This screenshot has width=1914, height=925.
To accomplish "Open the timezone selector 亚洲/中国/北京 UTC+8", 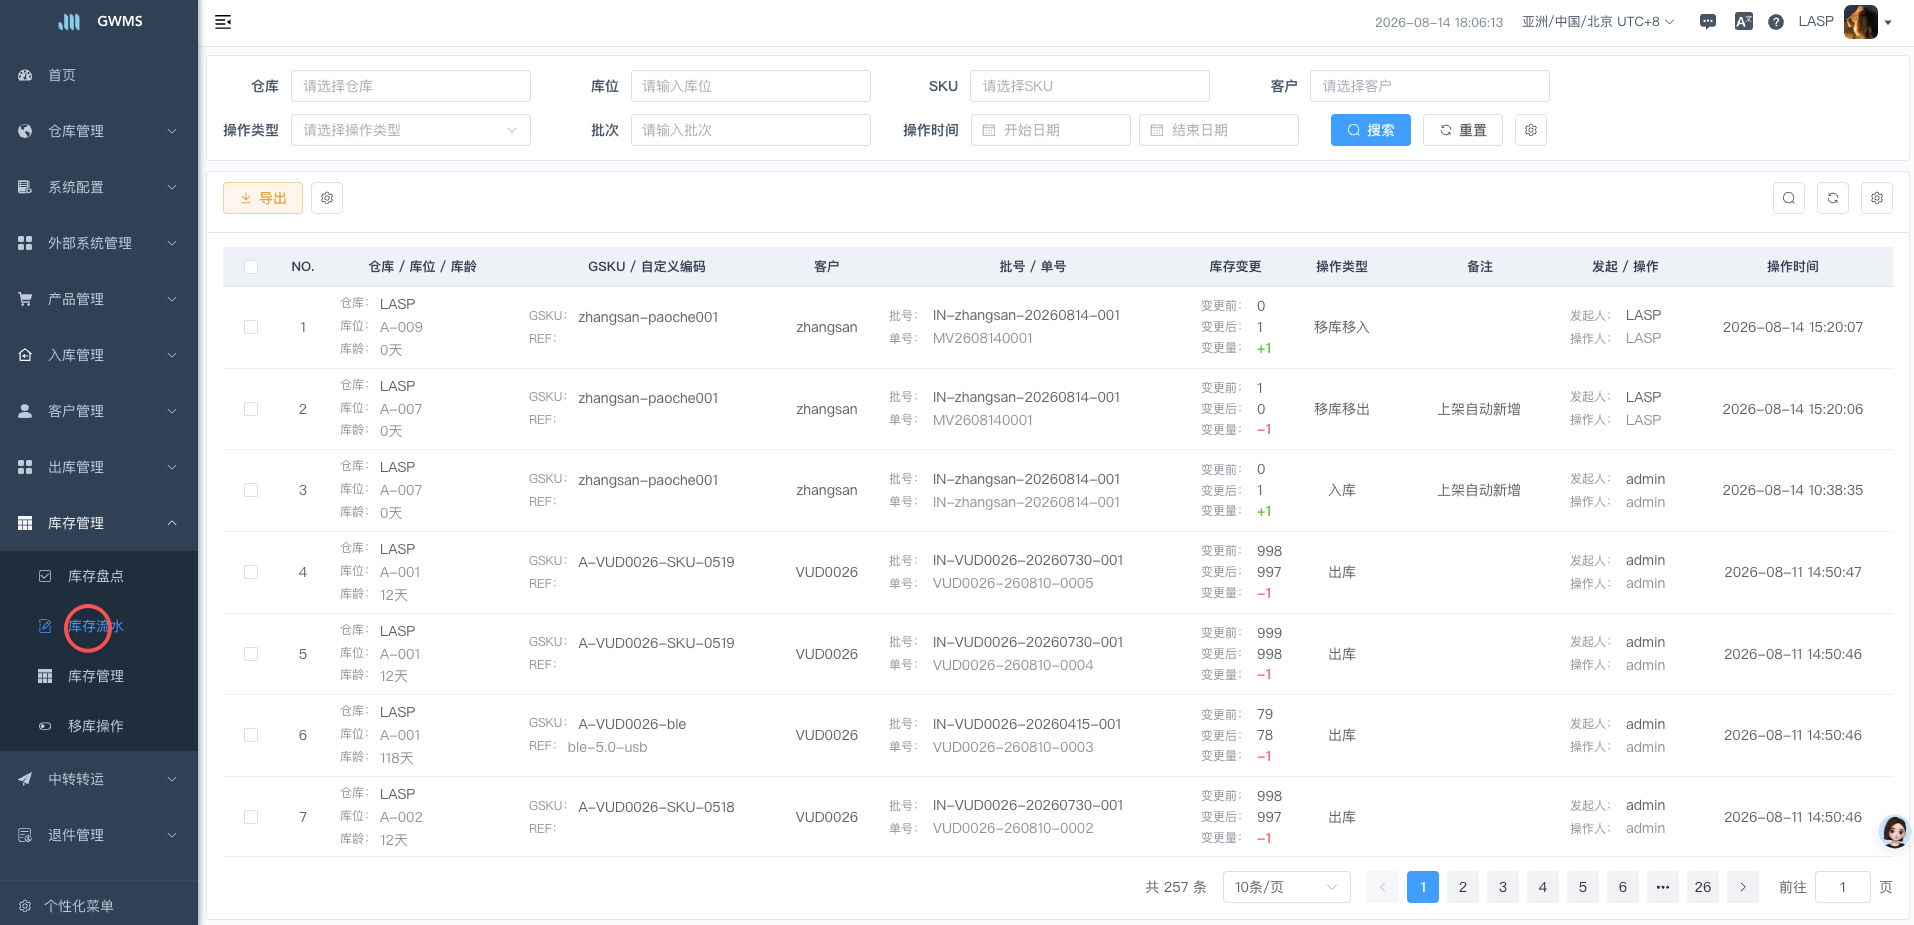I will pyautogui.click(x=1598, y=22).
